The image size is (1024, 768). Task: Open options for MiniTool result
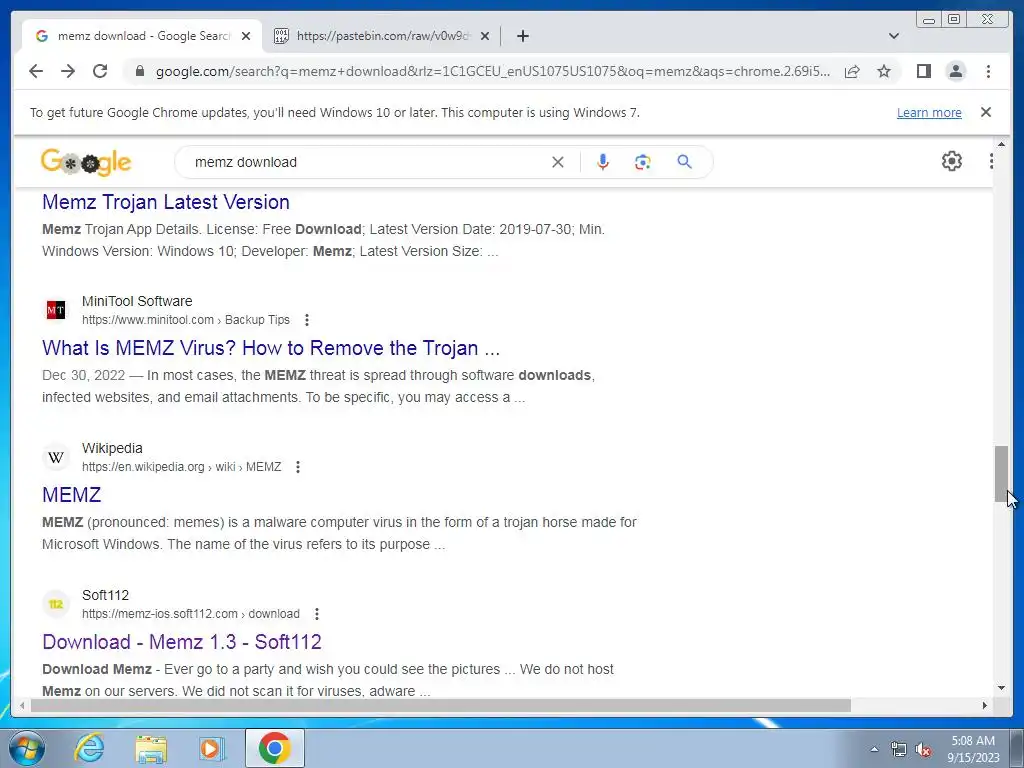pos(306,320)
